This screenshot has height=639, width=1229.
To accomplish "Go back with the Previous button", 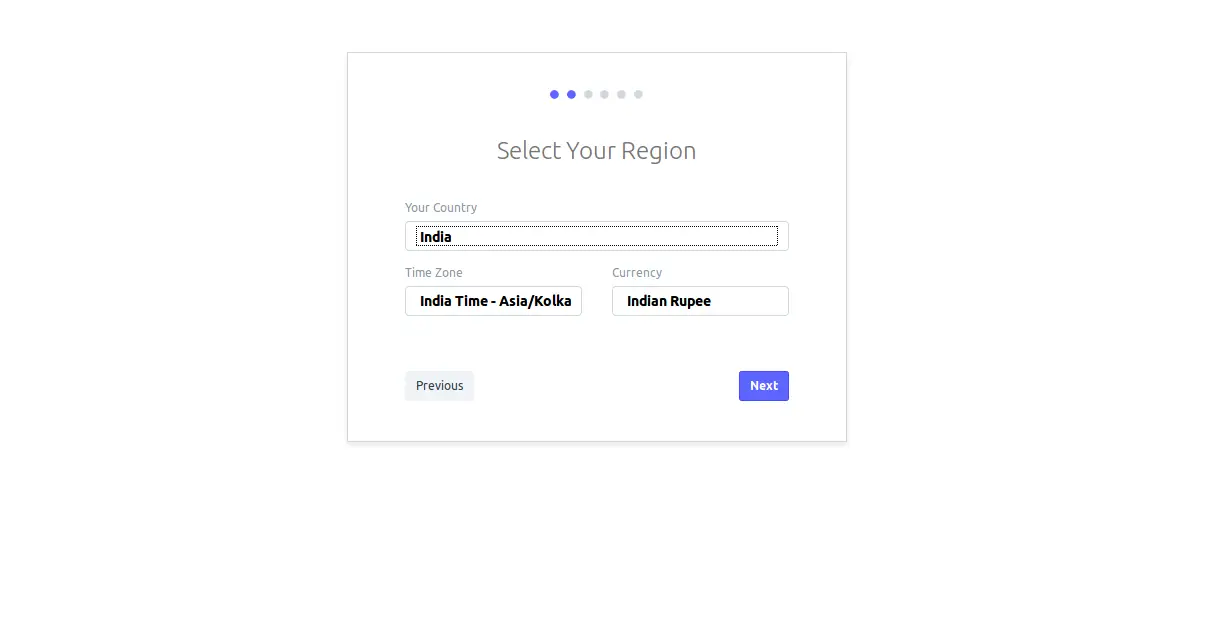I will pos(439,386).
